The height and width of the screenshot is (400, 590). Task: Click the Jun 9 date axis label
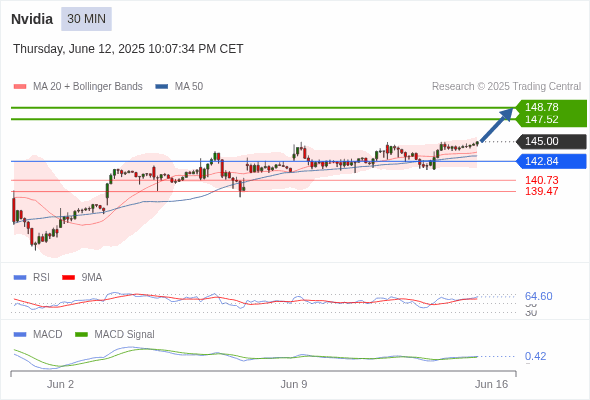[294, 384]
